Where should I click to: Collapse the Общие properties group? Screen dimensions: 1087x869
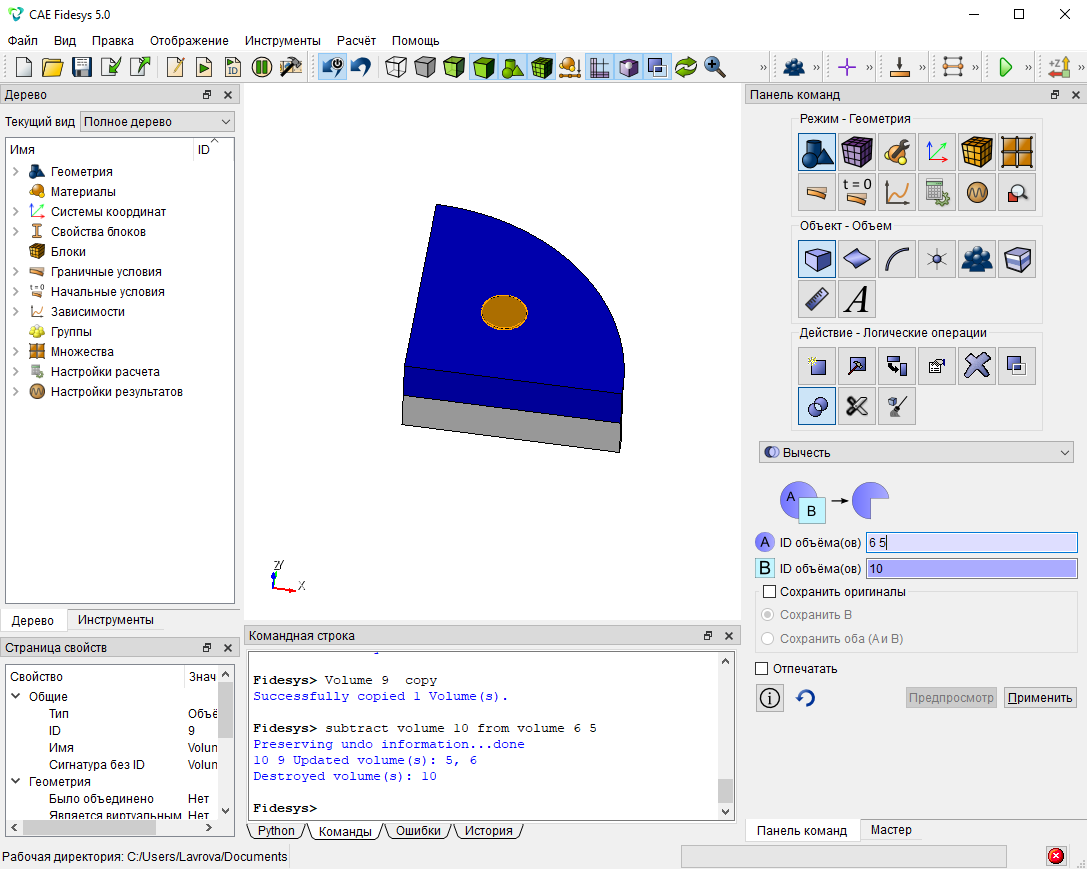tap(15, 696)
